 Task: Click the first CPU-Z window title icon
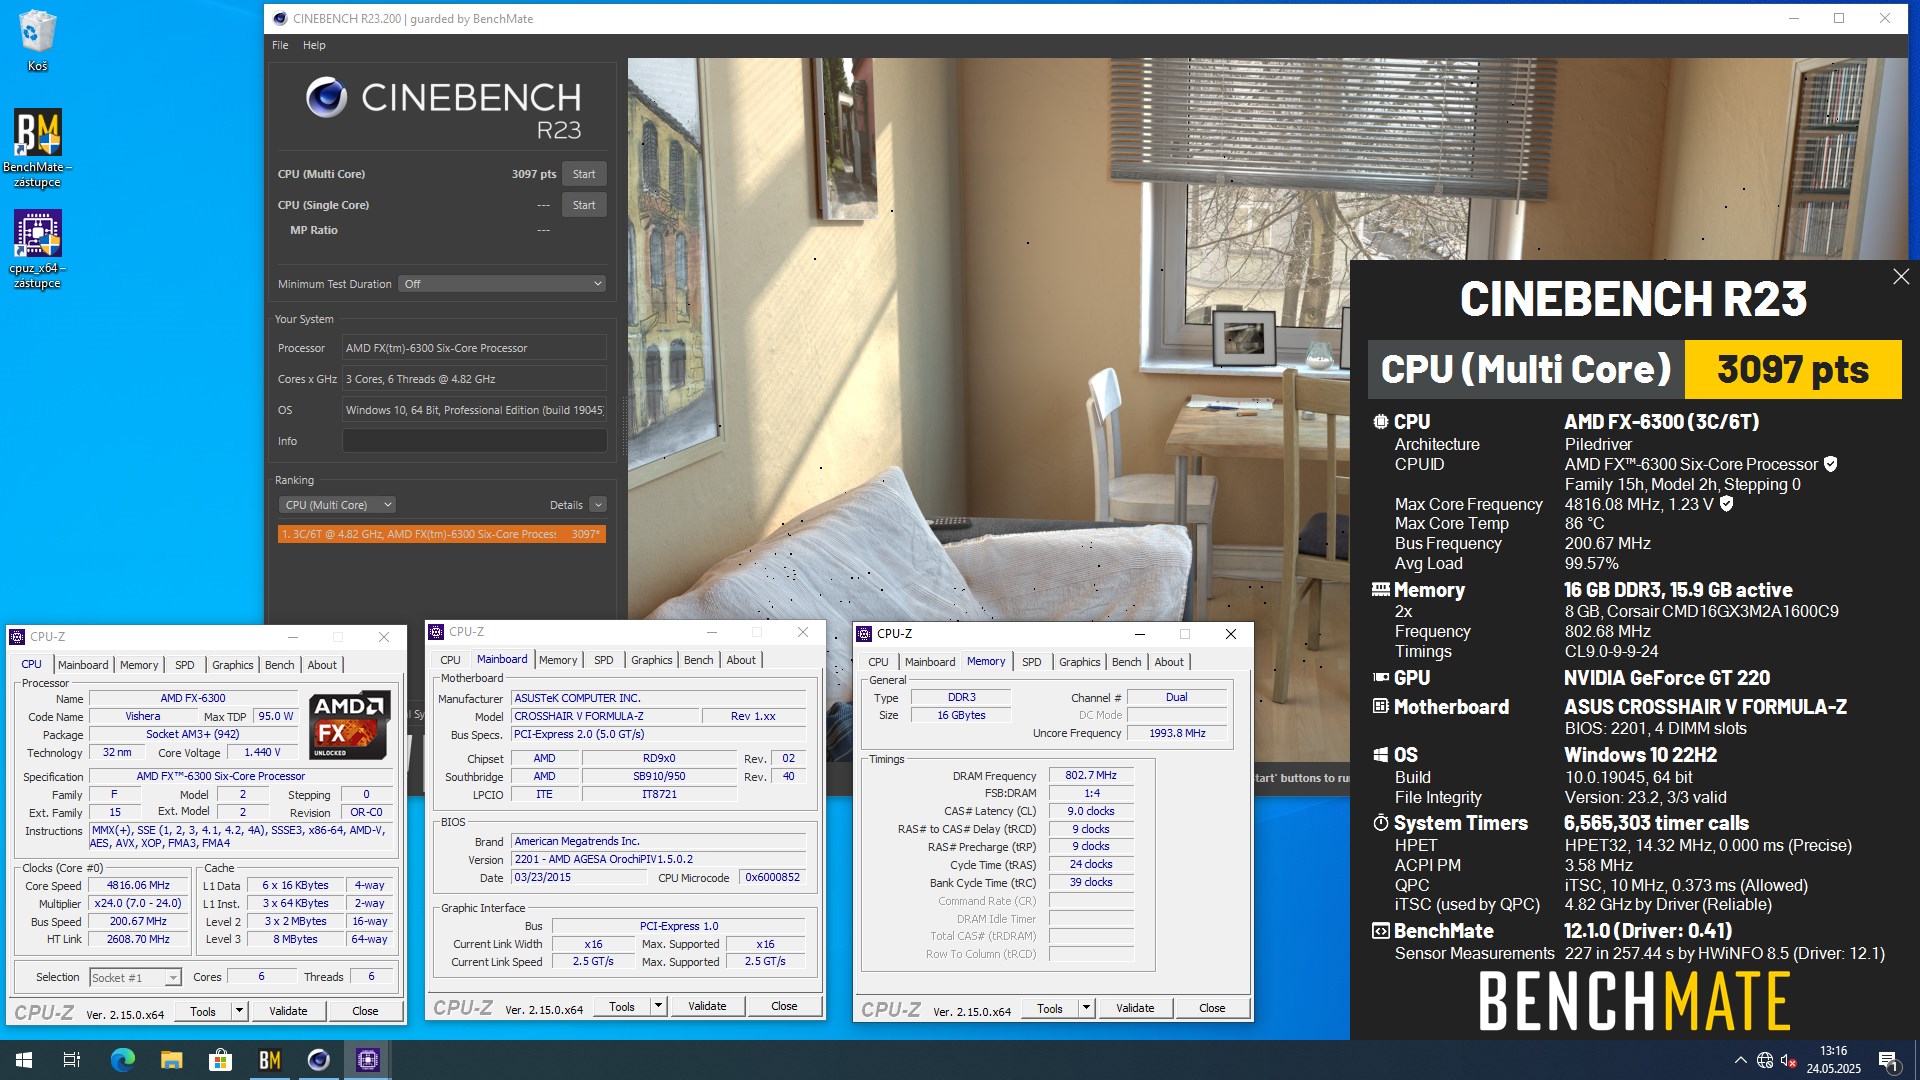click(17, 637)
